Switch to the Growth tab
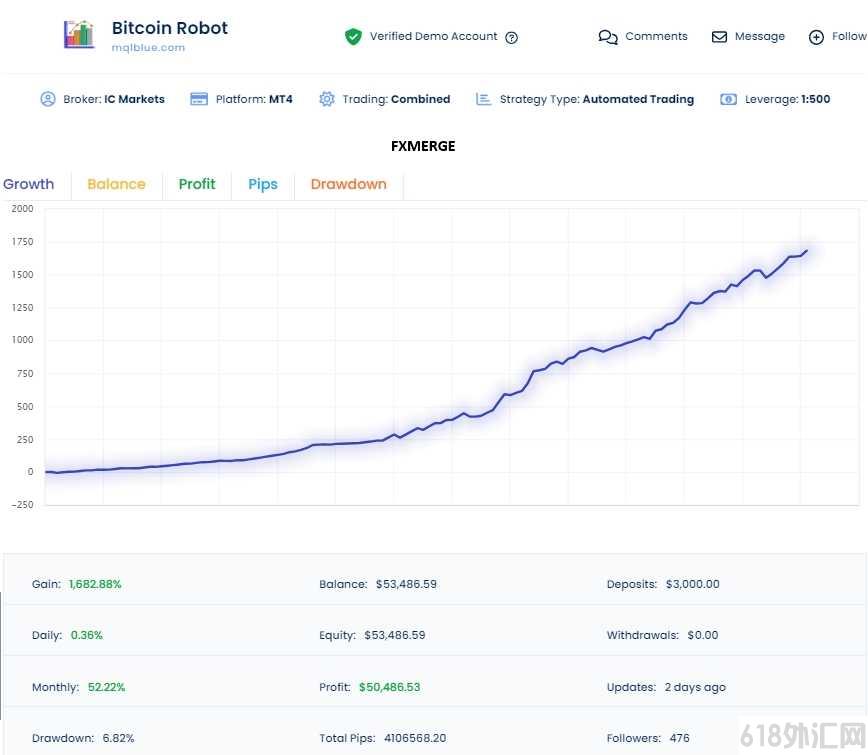Screen dimensions: 868x755 [29, 184]
